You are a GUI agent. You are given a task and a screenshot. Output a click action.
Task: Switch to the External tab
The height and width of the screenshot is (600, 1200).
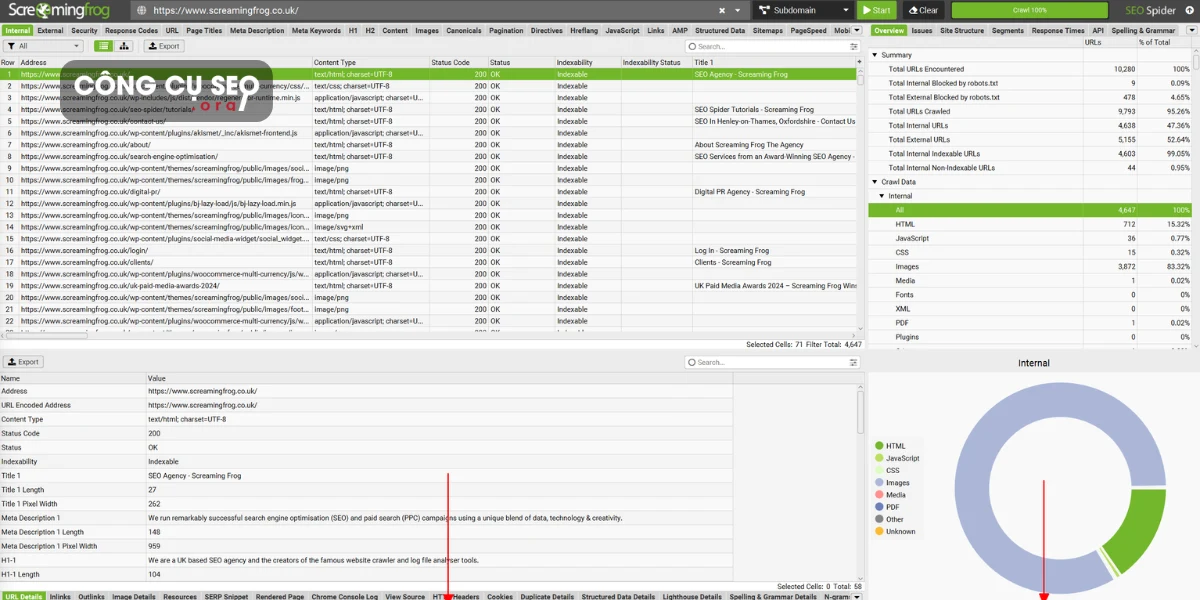50,31
